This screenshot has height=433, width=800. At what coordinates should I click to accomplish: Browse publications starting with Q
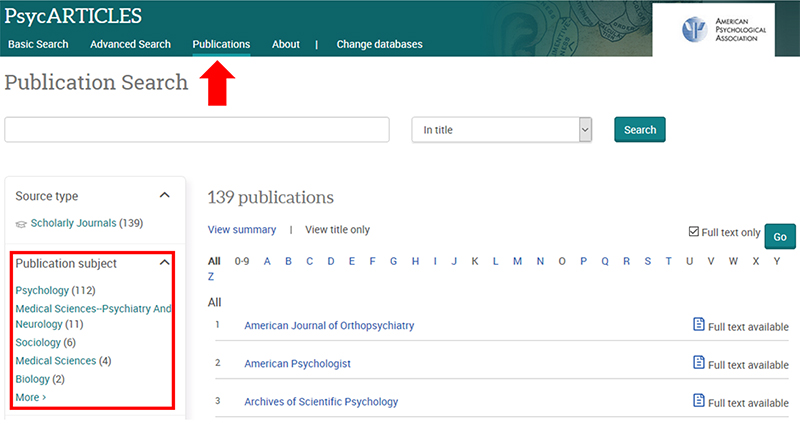605,261
